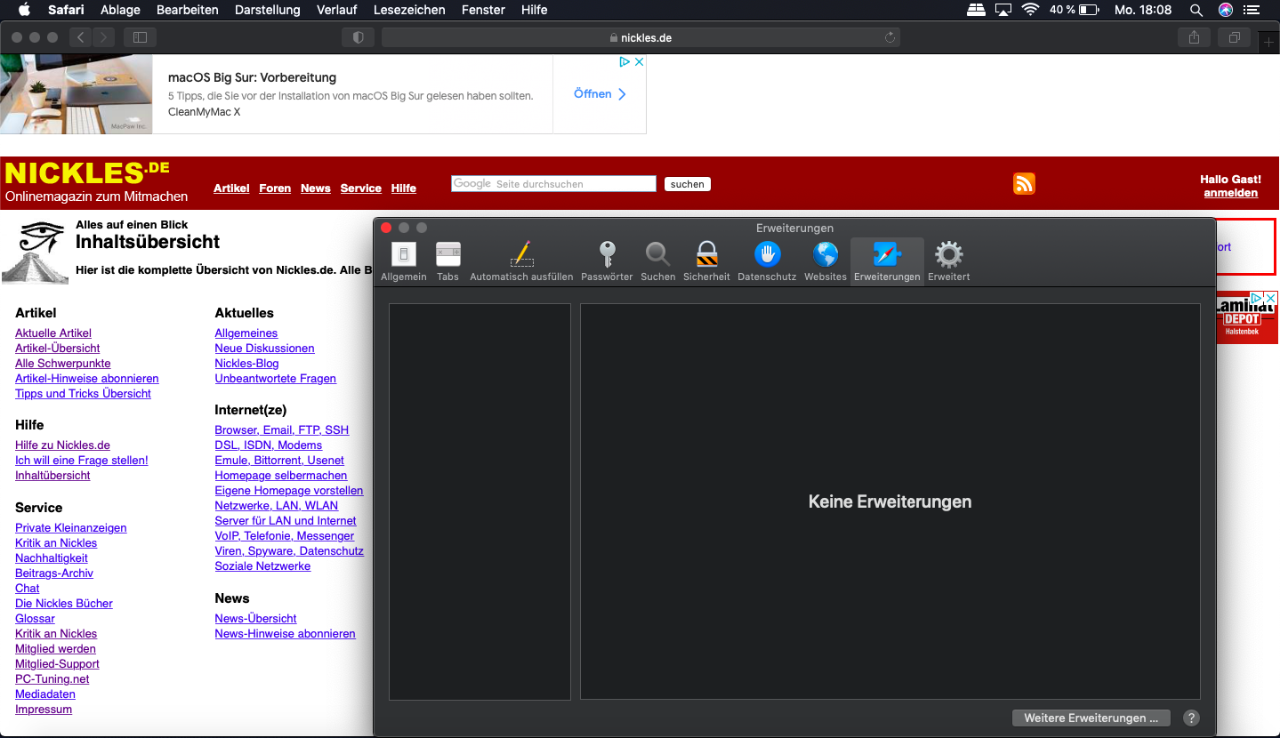
Task: Add a new Safari tab
Action: click(x=1270, y=42)
